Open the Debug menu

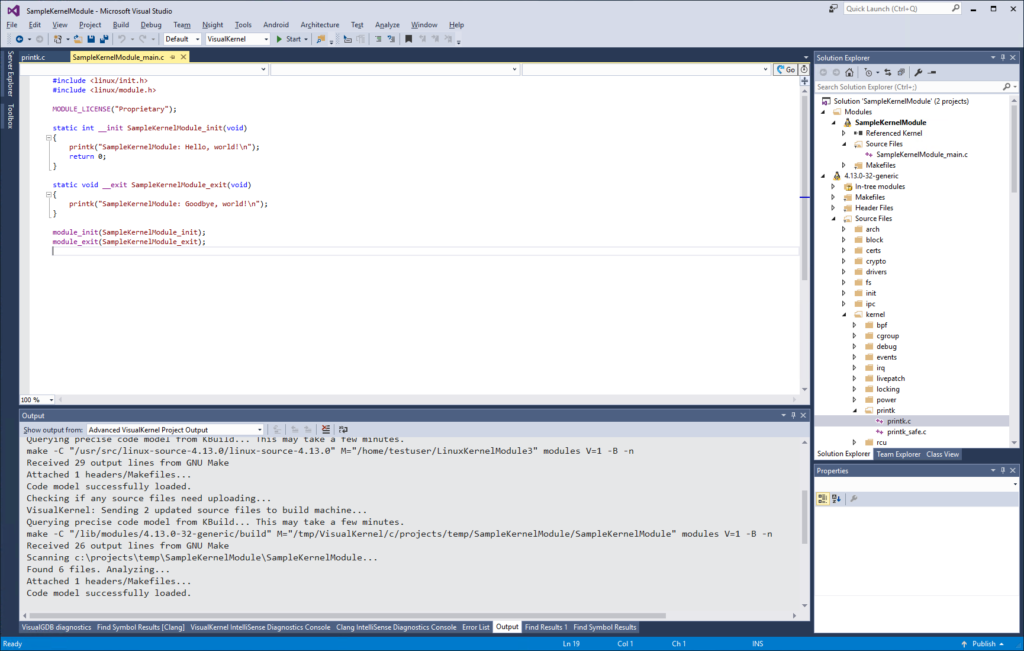(x=151, y=25)
